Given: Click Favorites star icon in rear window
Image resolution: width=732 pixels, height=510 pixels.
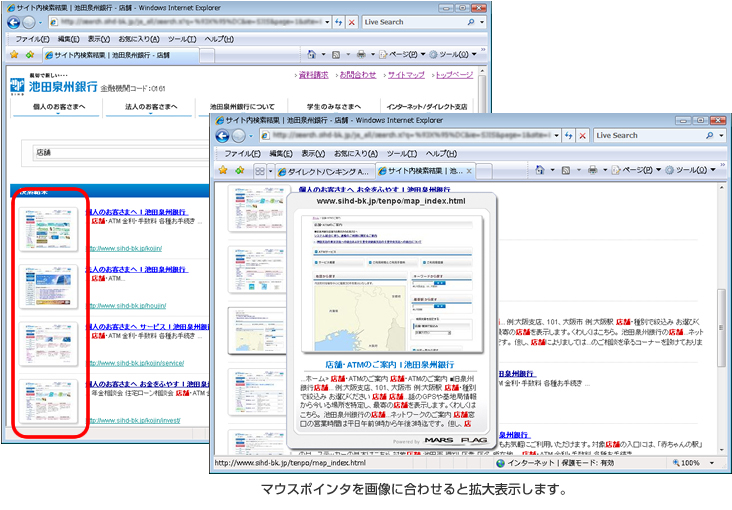Looking at the screenshot, I should (14, 55).
